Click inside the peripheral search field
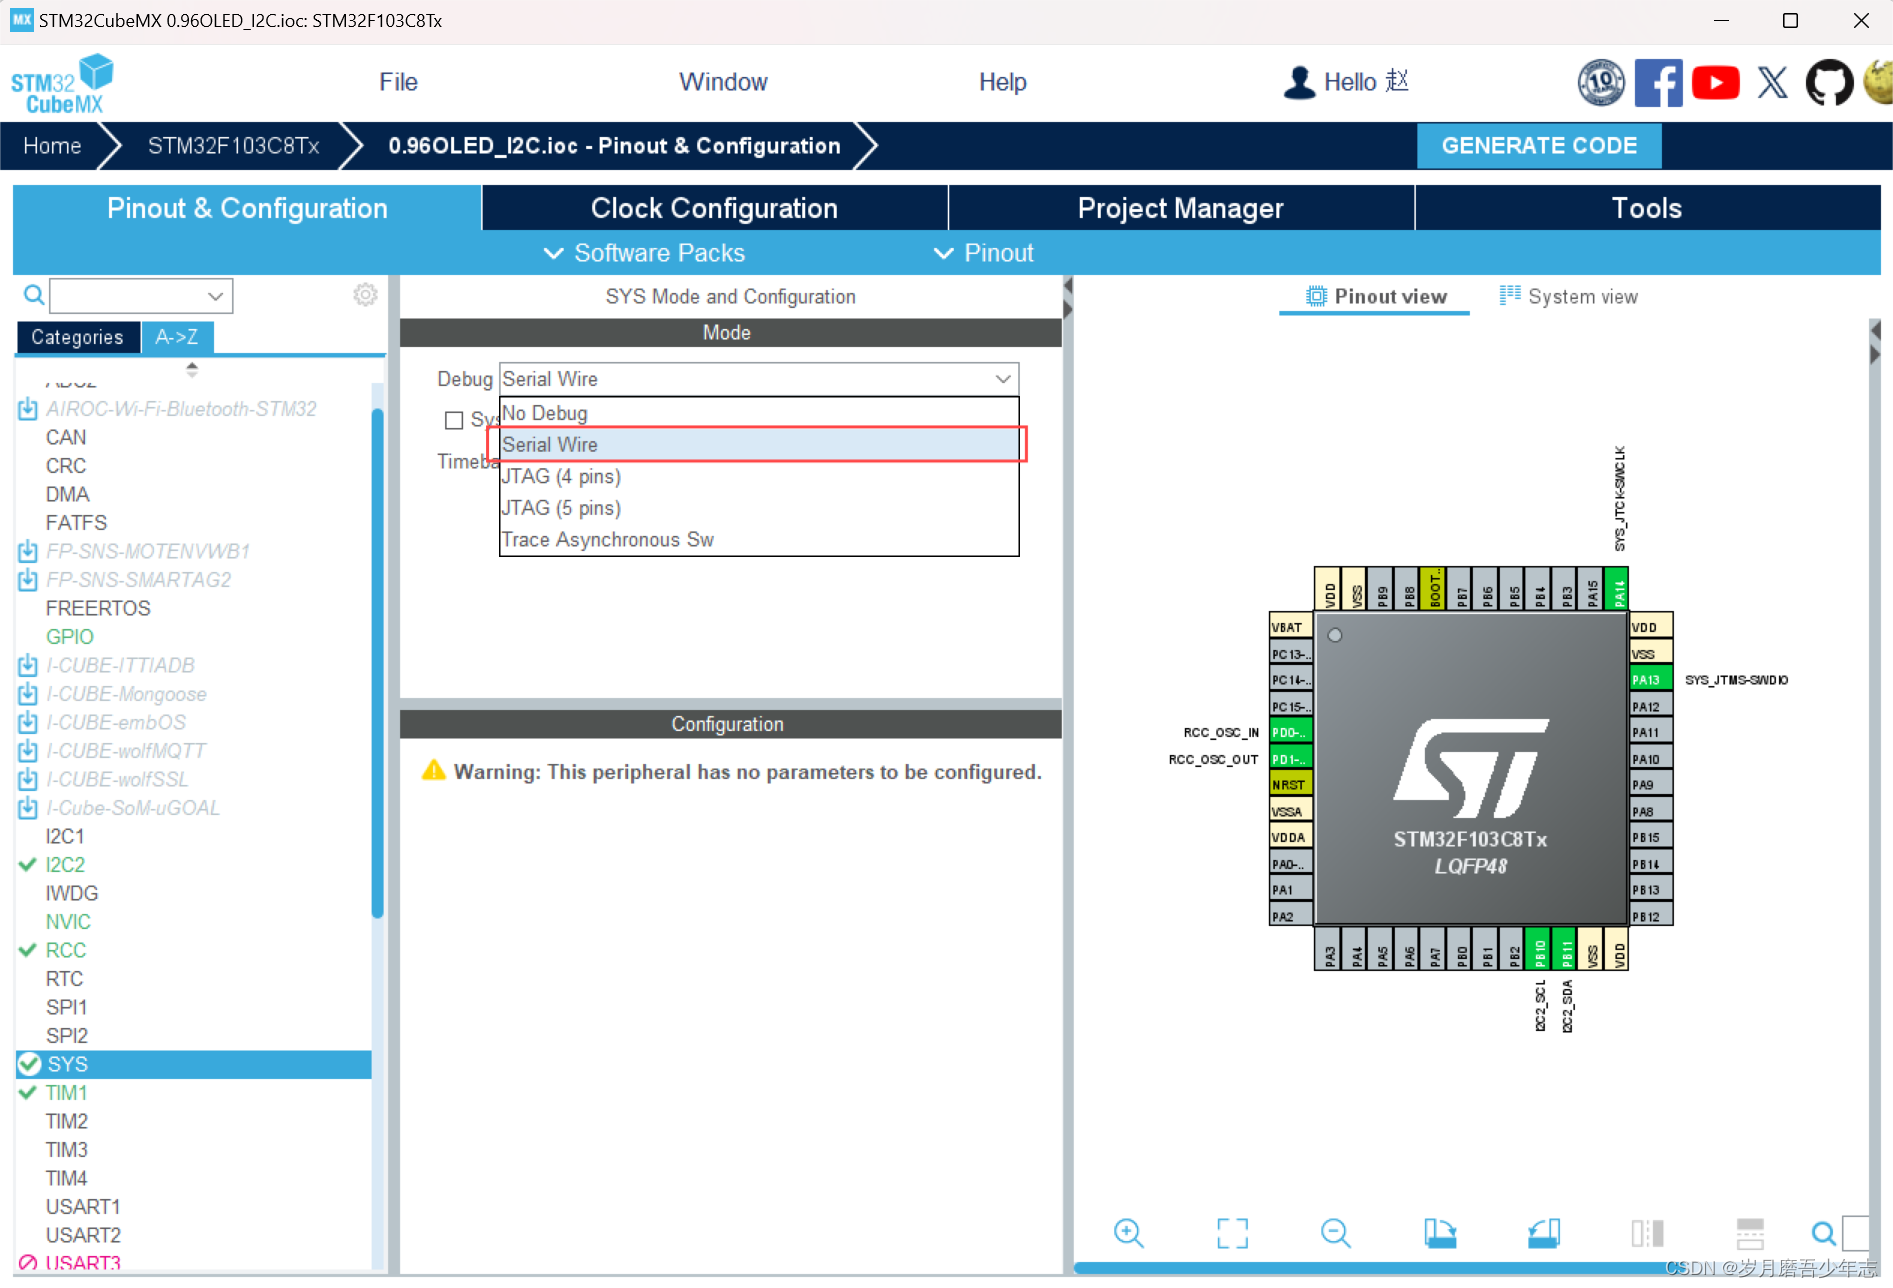This screenshot has height=1288, width=1893. [x=130, y=295]
